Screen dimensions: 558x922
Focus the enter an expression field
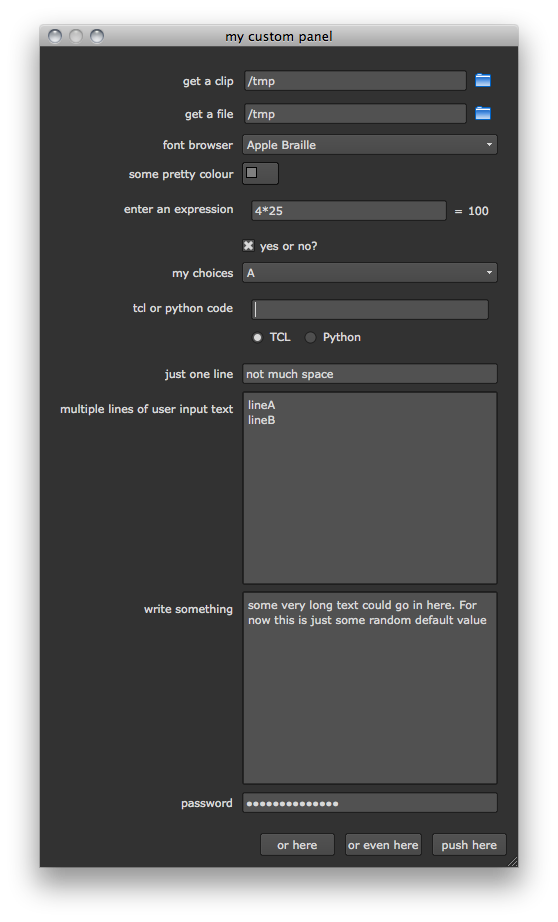coord(349,211)
